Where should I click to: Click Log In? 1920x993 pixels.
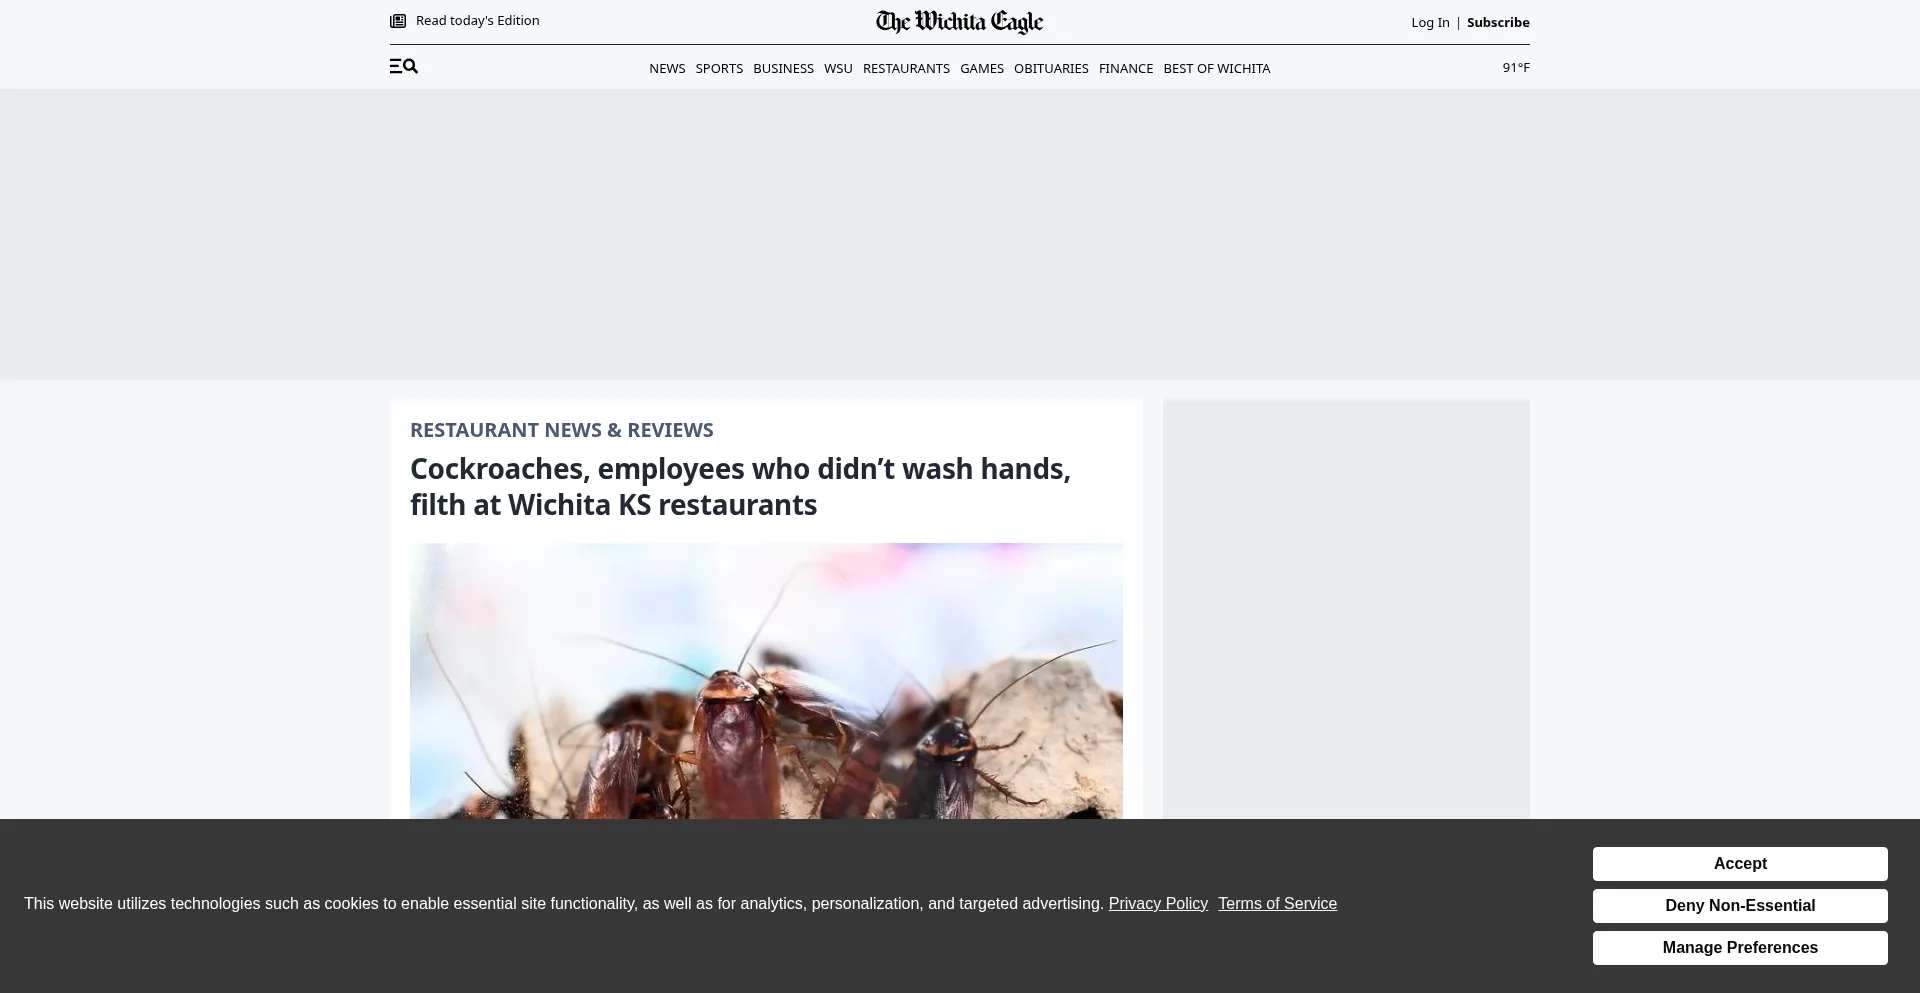click(1430, 22)
